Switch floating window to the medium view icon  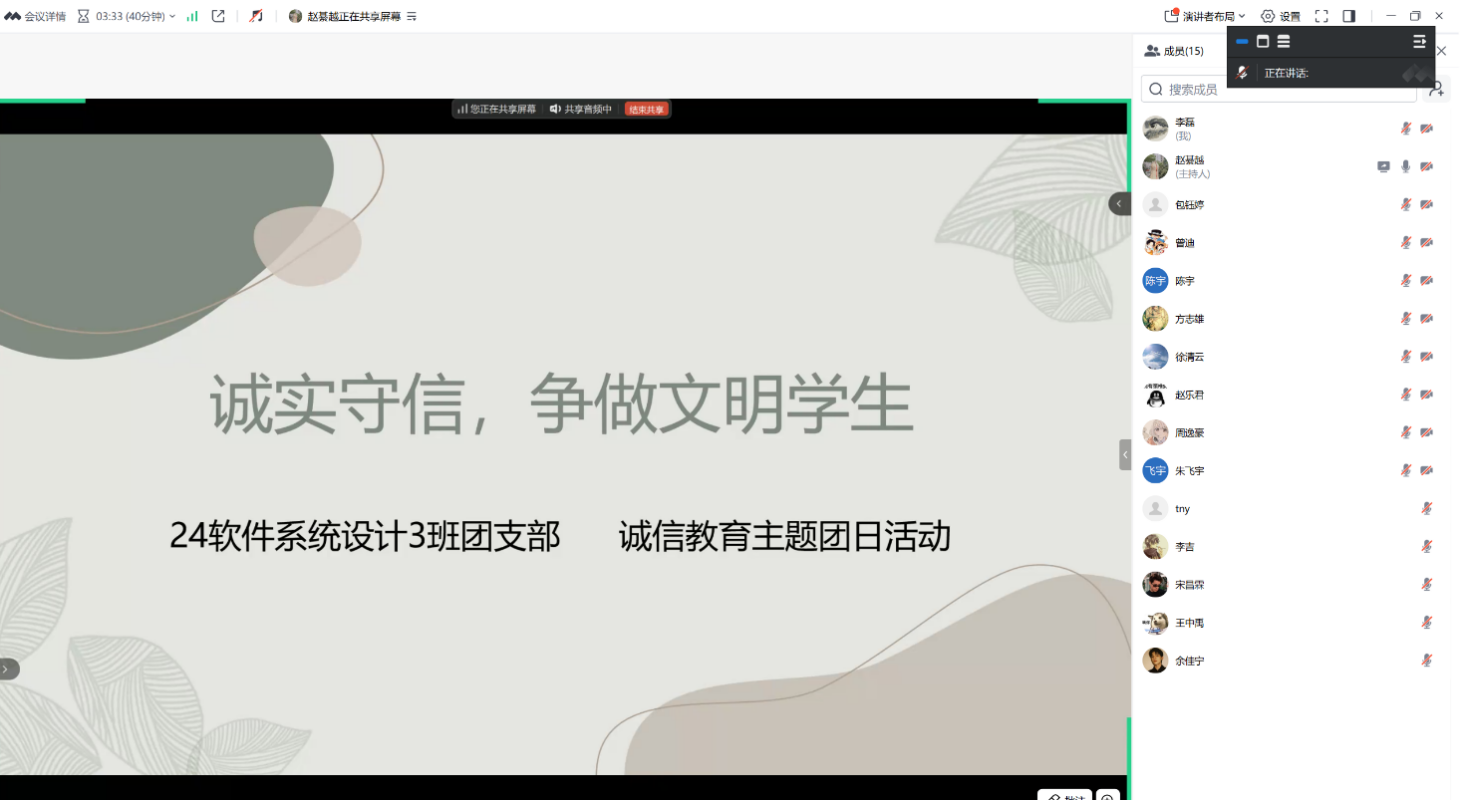point(1262,41)
